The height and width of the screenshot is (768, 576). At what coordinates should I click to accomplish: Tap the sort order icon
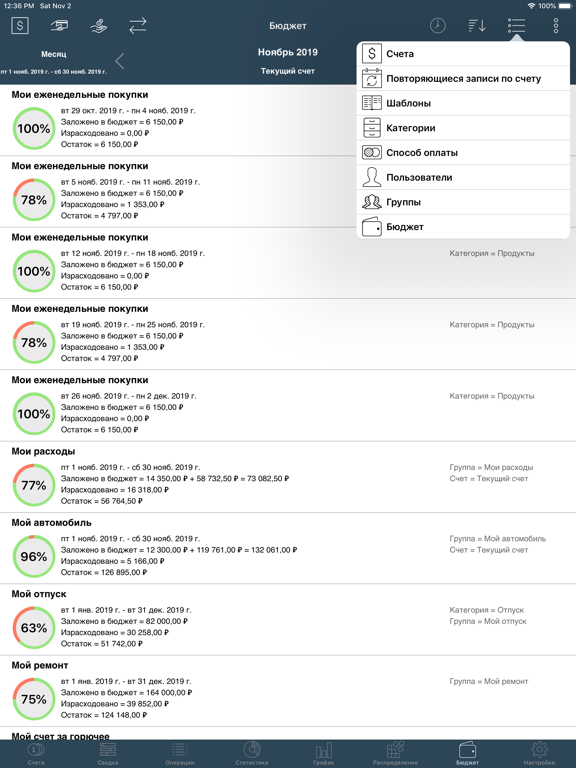pyautogui.click(x=477, y=25)
